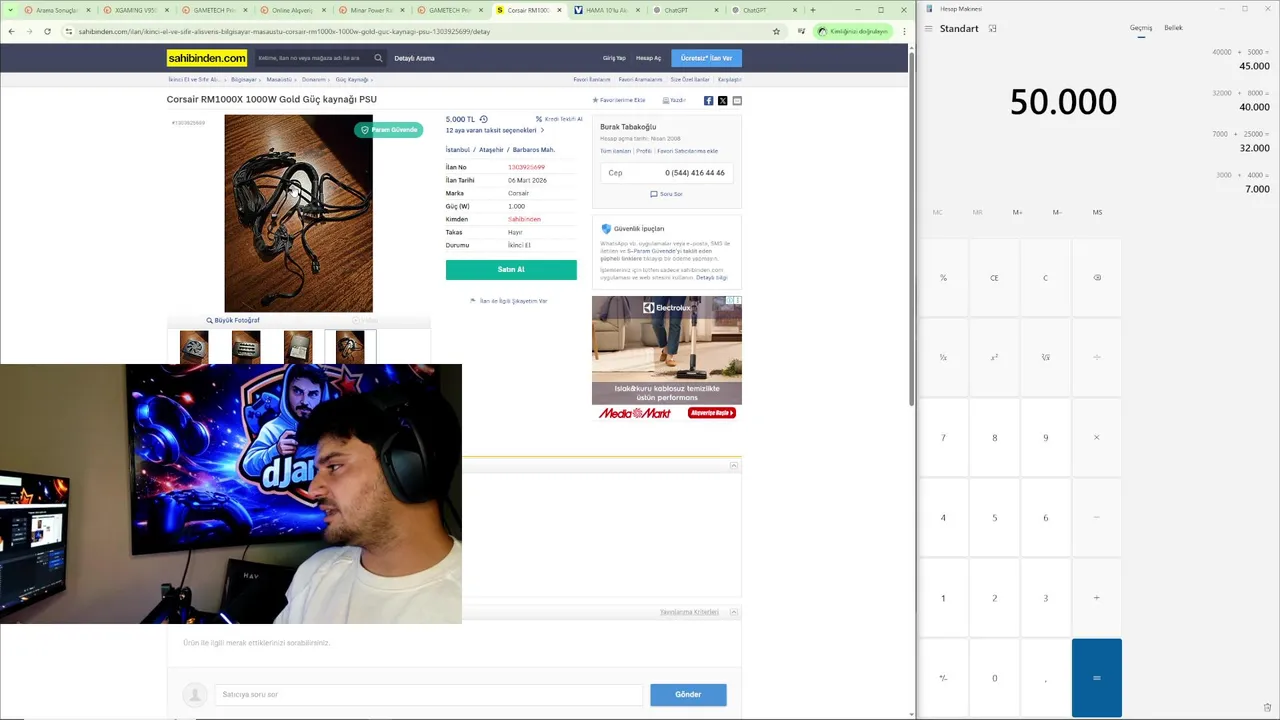Image resolution: width=1280 pixels, height=720 pixels.
Task: Clear calculator history with trash icon
Action: (x=1267, y=707)
